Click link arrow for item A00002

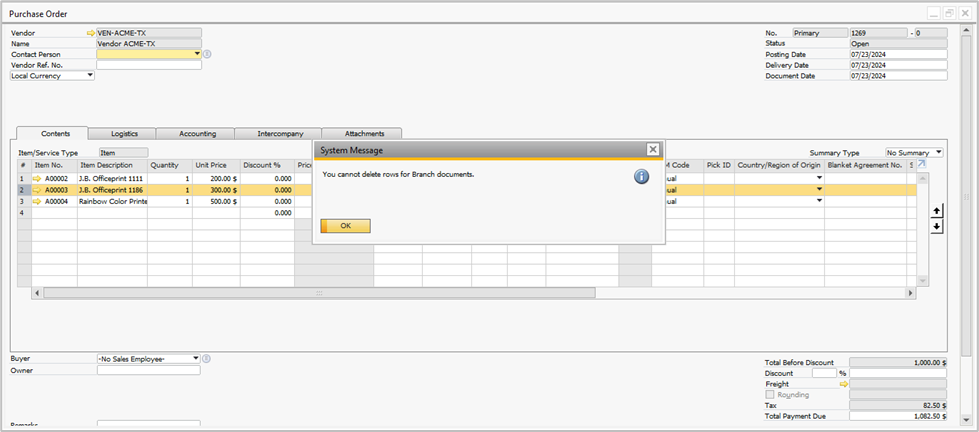38,178
